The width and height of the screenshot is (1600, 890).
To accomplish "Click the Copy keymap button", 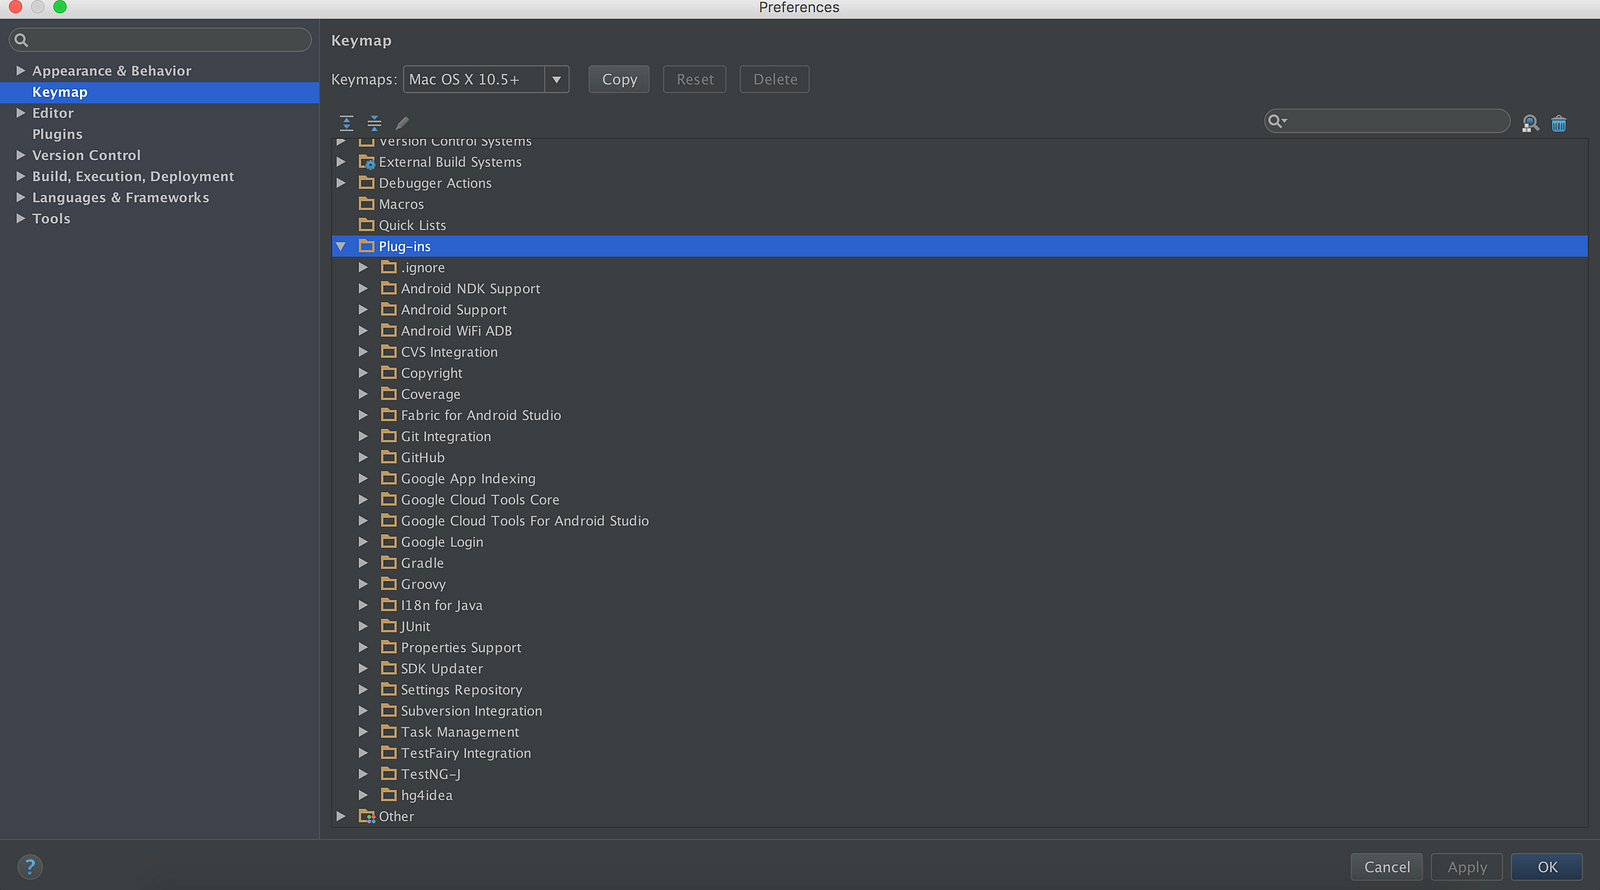I will click(619, 79).
